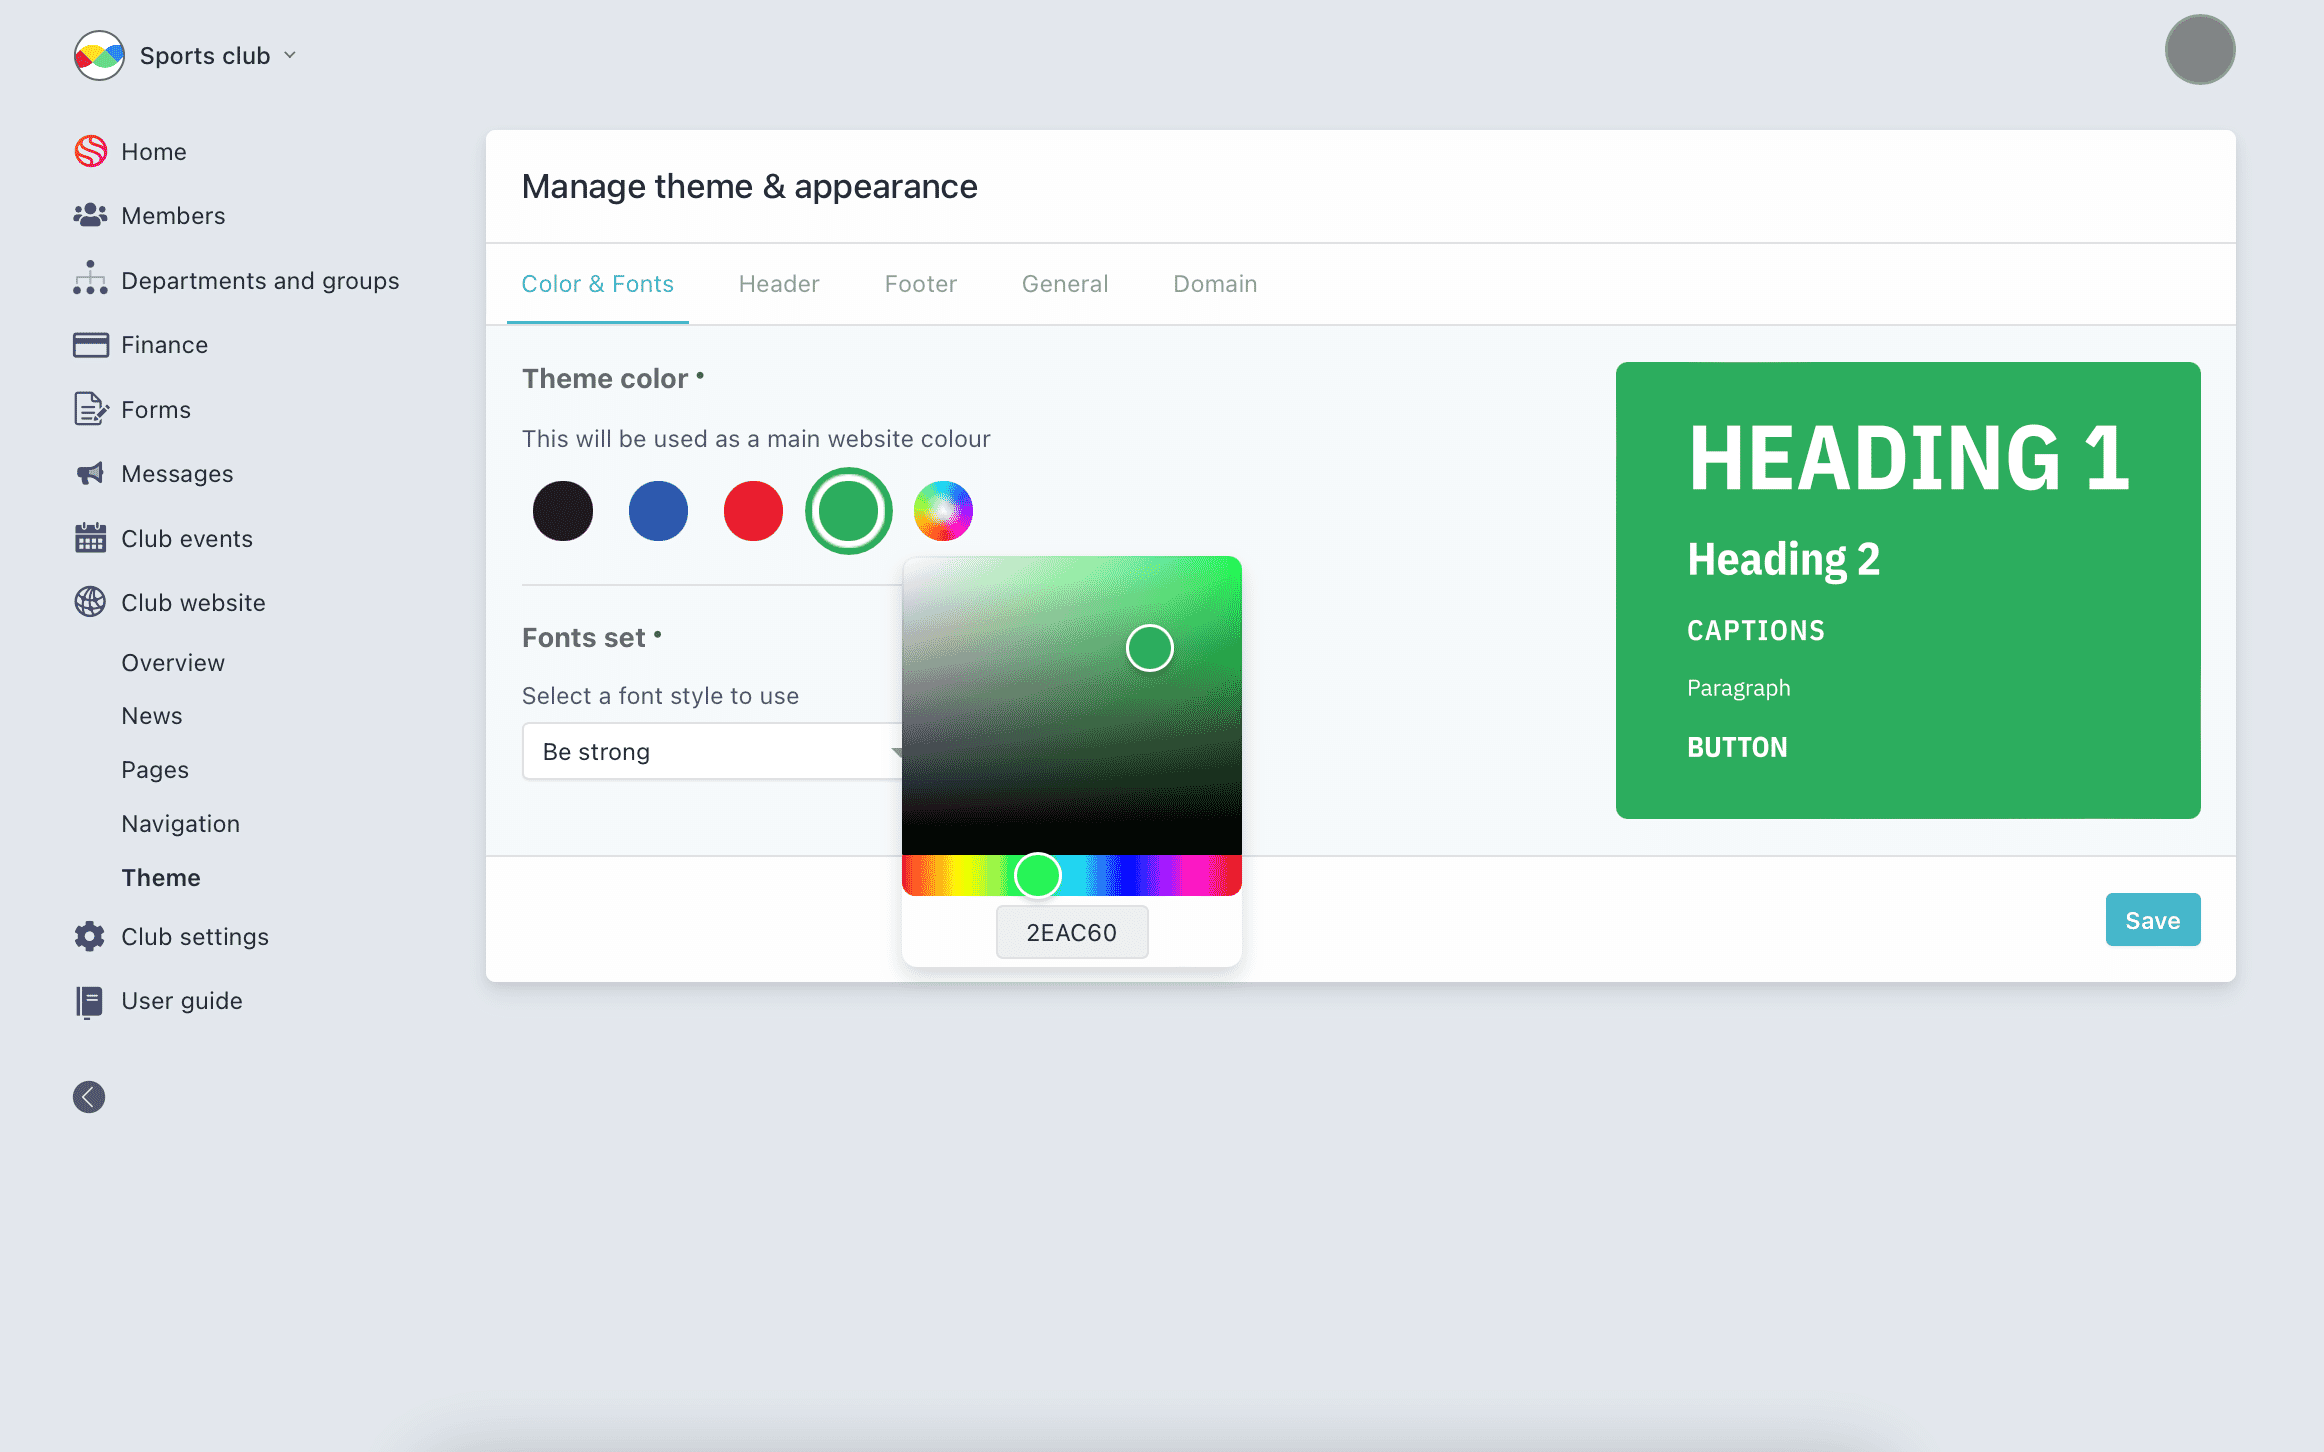The image size is (2324, 1452).
Task: Switch to the Header tab
Action: (x=779, y=284)
